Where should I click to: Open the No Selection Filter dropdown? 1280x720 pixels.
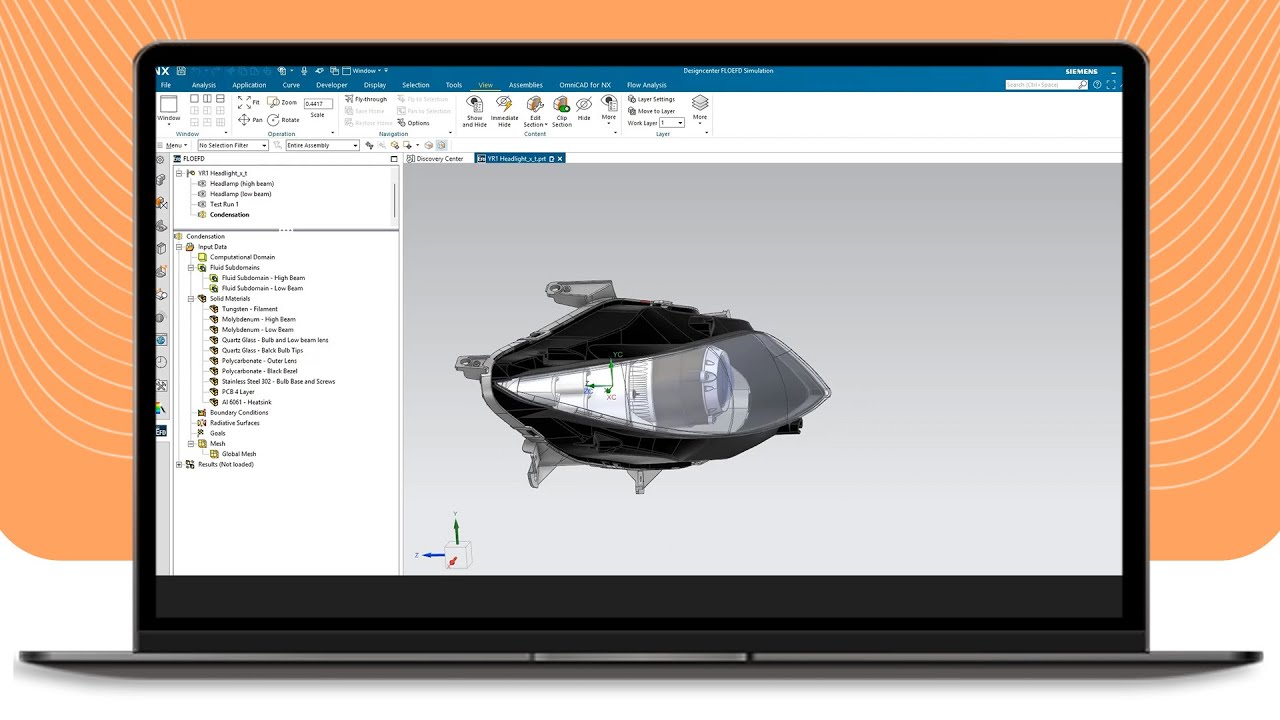[232, 145]
